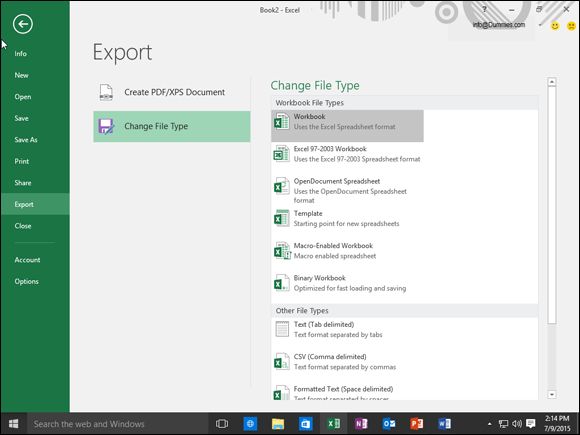
Task: Open the Action Center notification icon
Action: coord(531,424)
